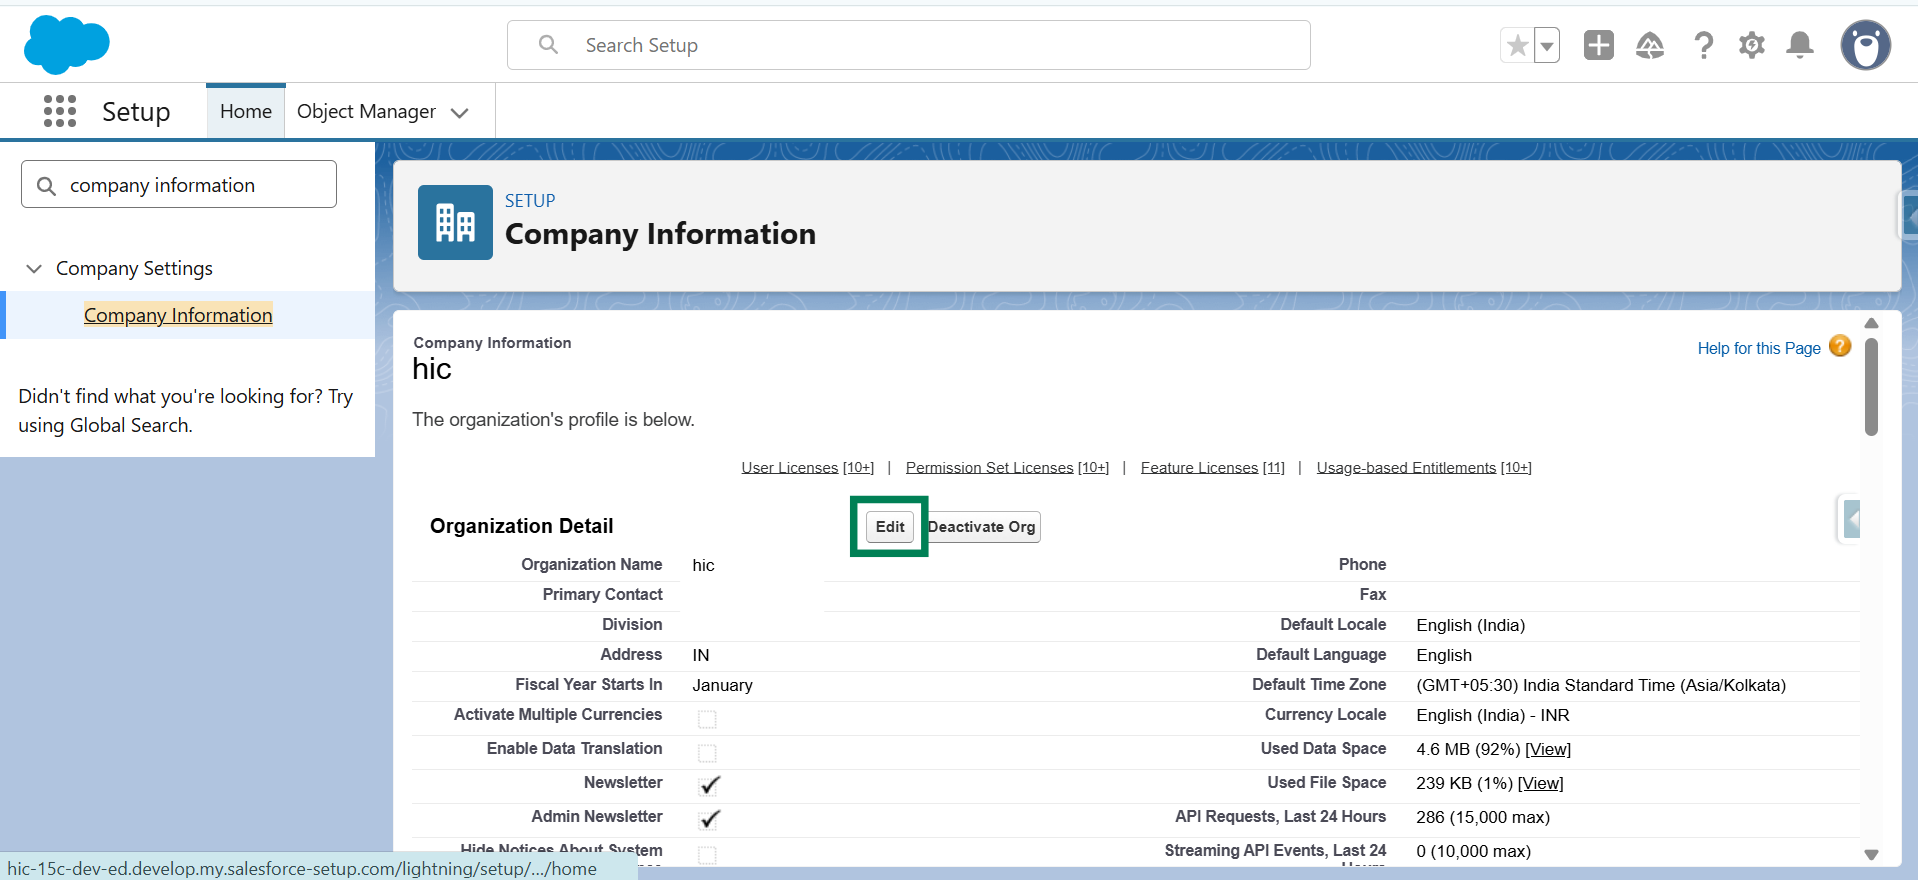Screen dimensions: 1918x880
Task: Open the Setup gear icon
Action: pyautogui.click(x=1751, y=45)
